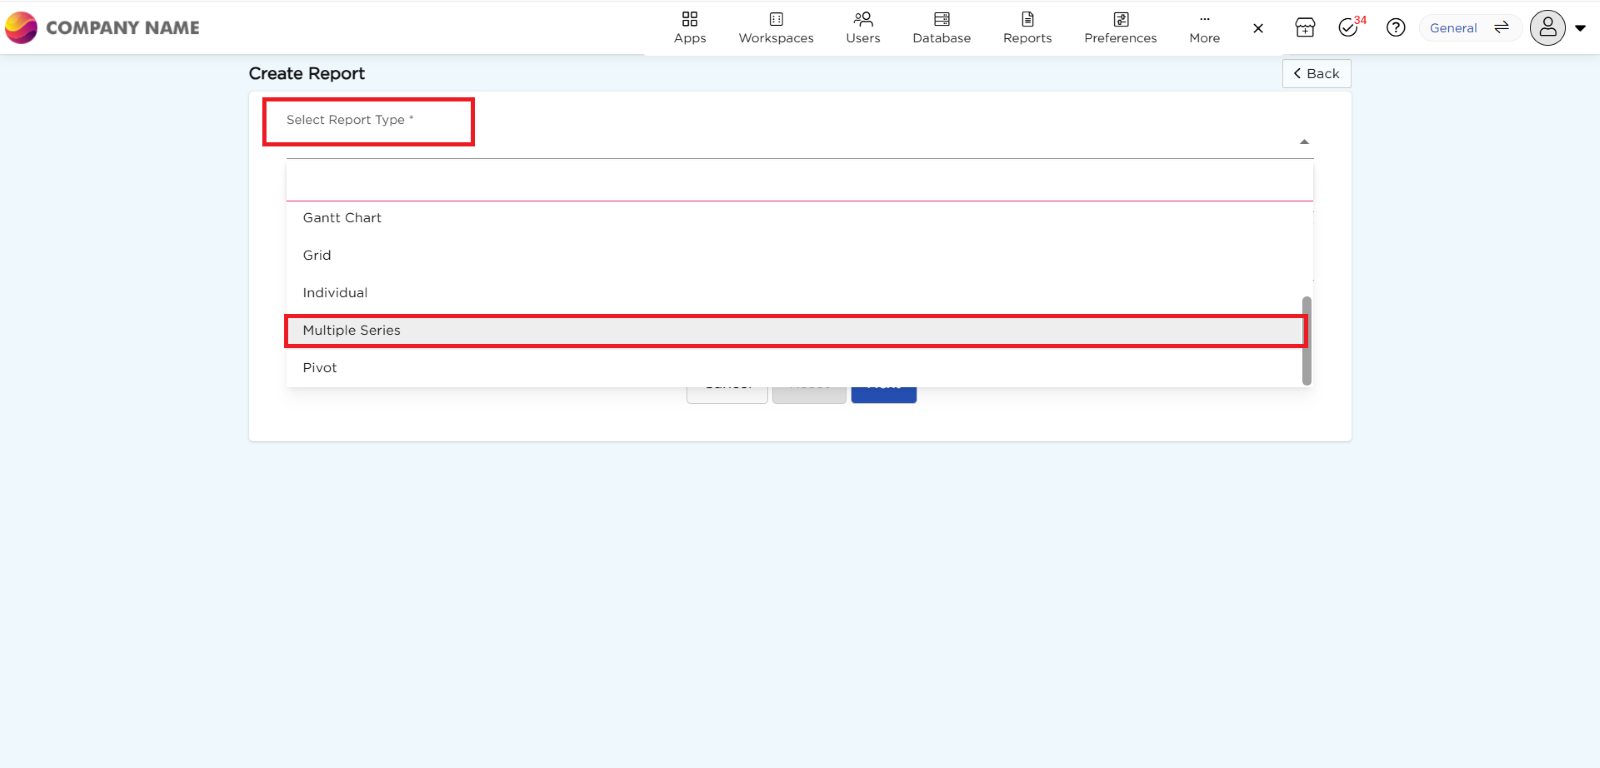Open the user profile avatar
The height and width of the screenshot is (768, 1600).
pyautogui.click(x=1547, y=28)
